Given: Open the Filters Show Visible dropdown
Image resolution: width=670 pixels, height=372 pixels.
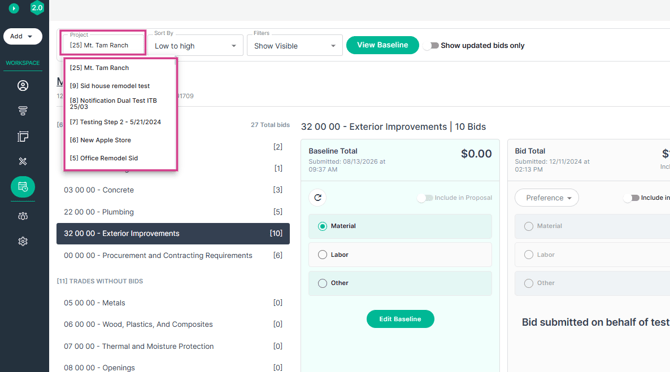Looking at the screenshot, I should coord(295,45).
